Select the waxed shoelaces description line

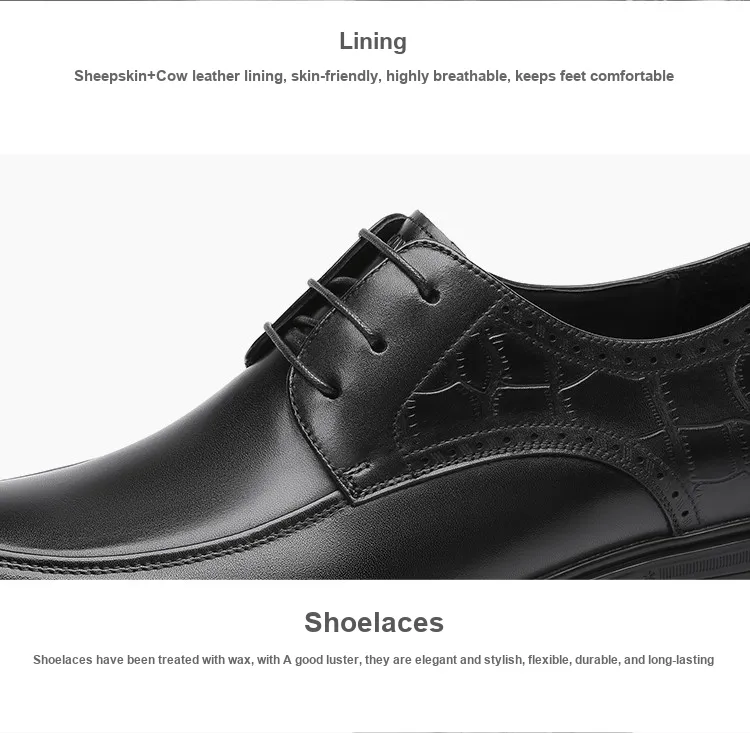pyautogui.click(x=374, y=660)
